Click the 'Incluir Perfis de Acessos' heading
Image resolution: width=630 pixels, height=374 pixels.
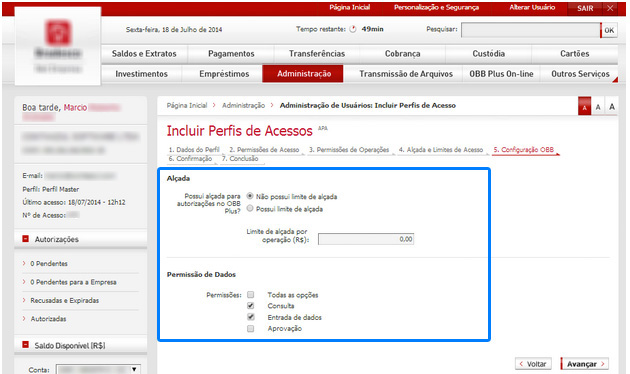(239, 131)
